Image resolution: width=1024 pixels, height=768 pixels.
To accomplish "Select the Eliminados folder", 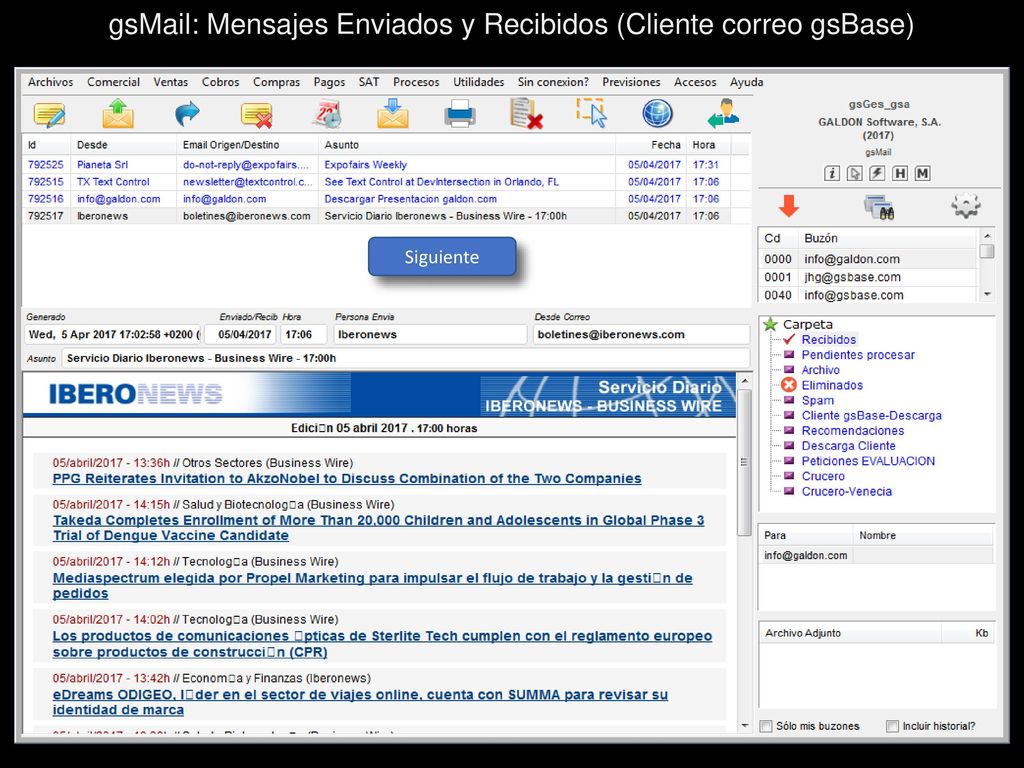I will point(832,385).
